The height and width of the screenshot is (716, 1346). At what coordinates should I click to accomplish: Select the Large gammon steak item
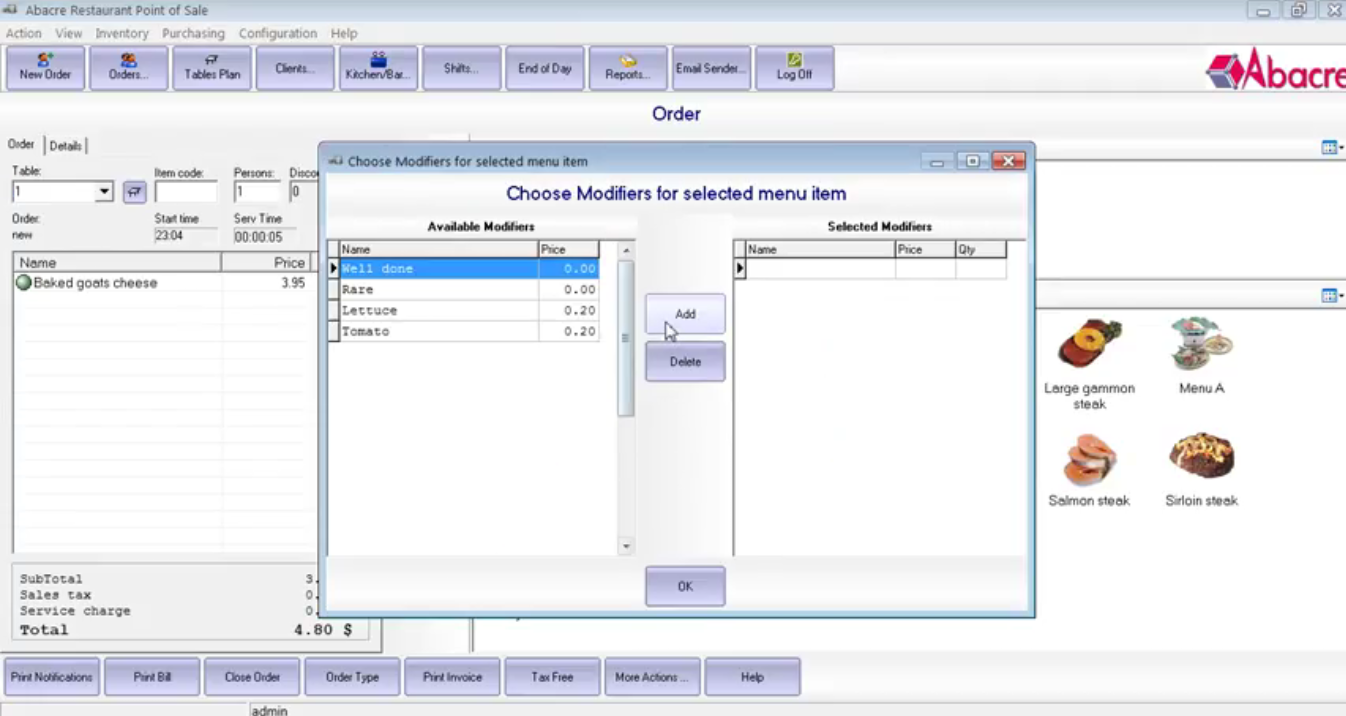[x=1089, y=365]
